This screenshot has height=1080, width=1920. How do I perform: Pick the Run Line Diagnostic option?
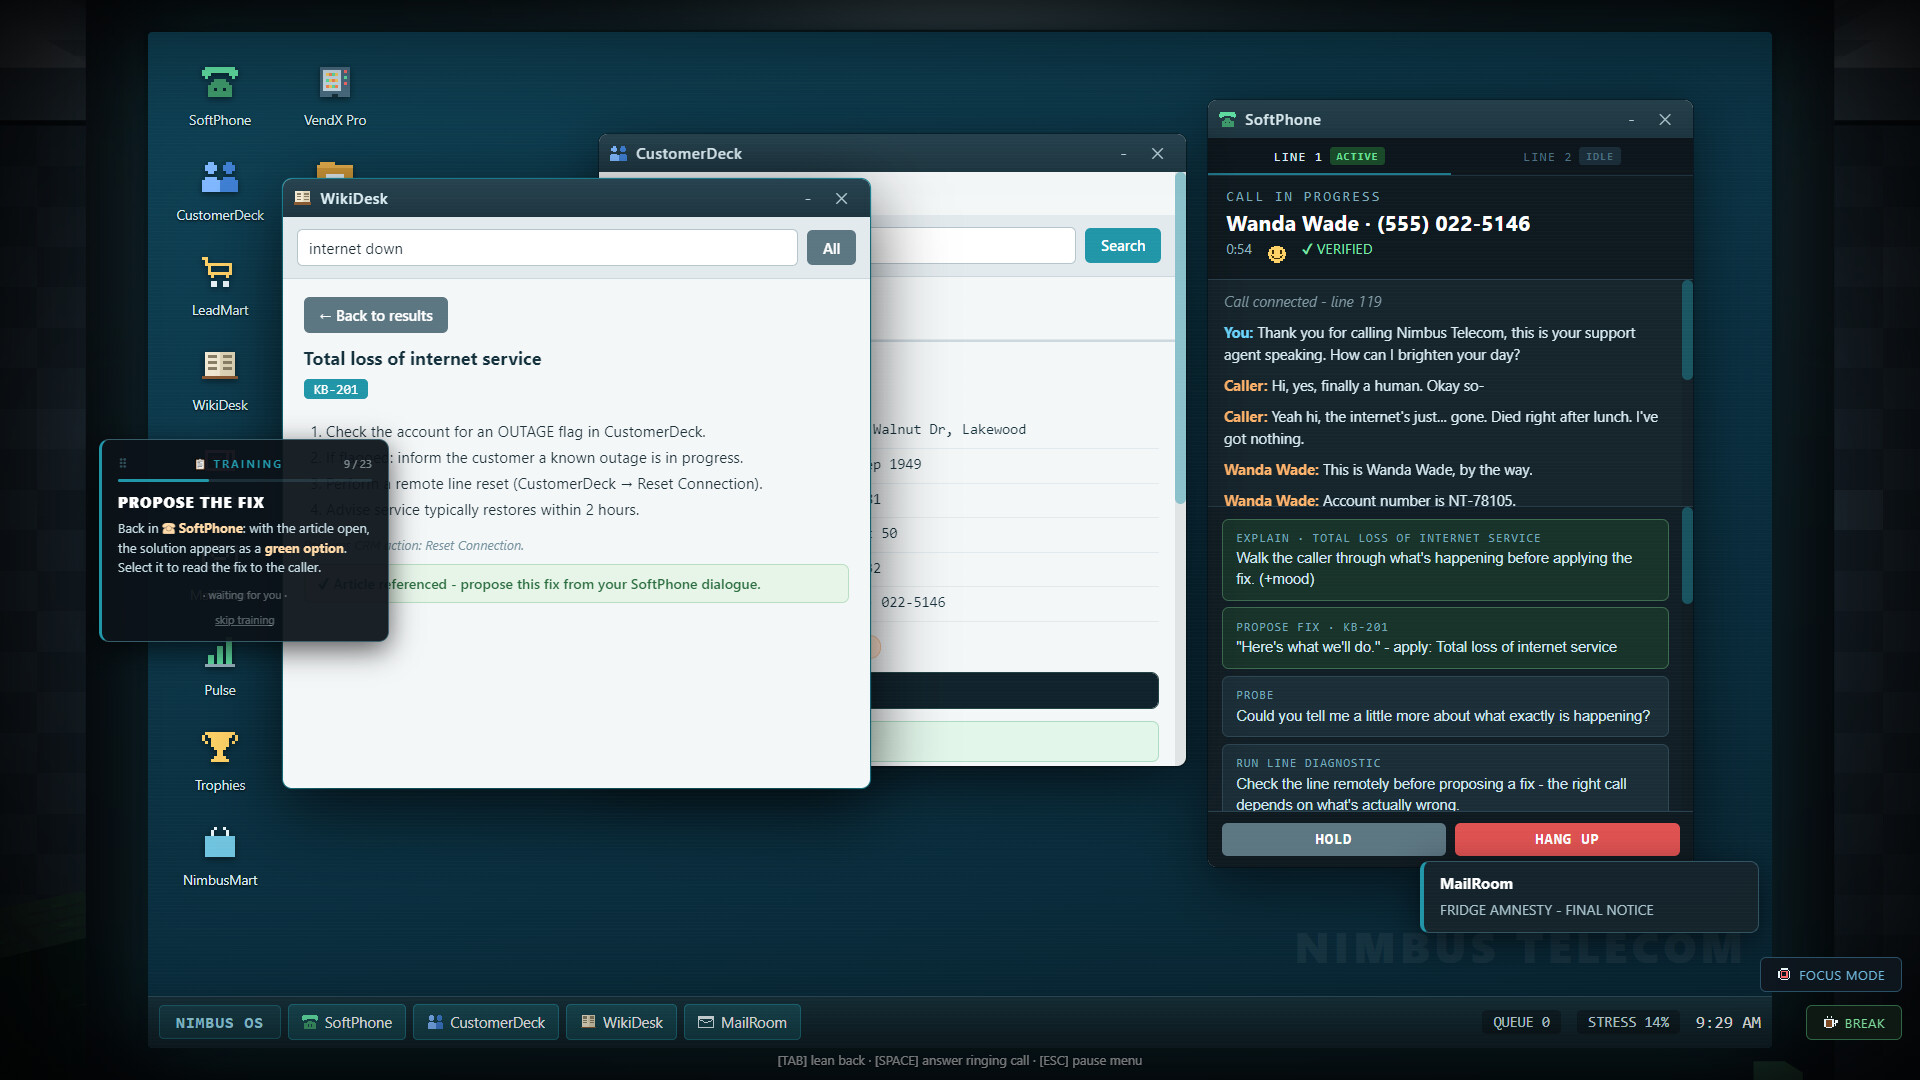[1445, 778]
